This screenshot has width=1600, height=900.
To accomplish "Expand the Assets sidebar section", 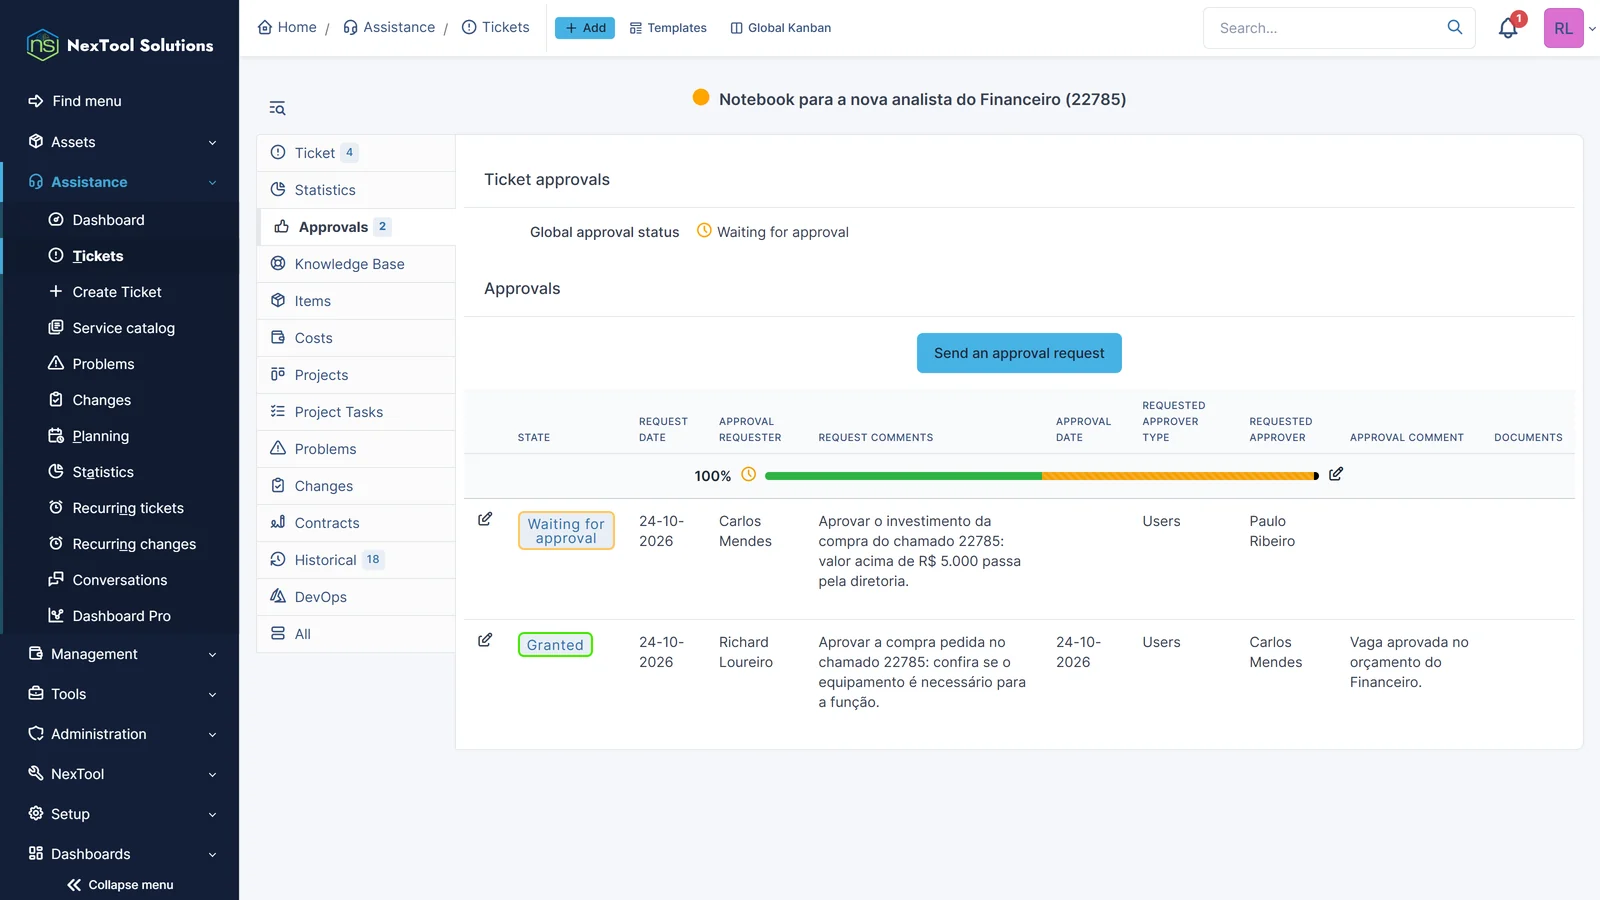I will click(x=120, y=142).
